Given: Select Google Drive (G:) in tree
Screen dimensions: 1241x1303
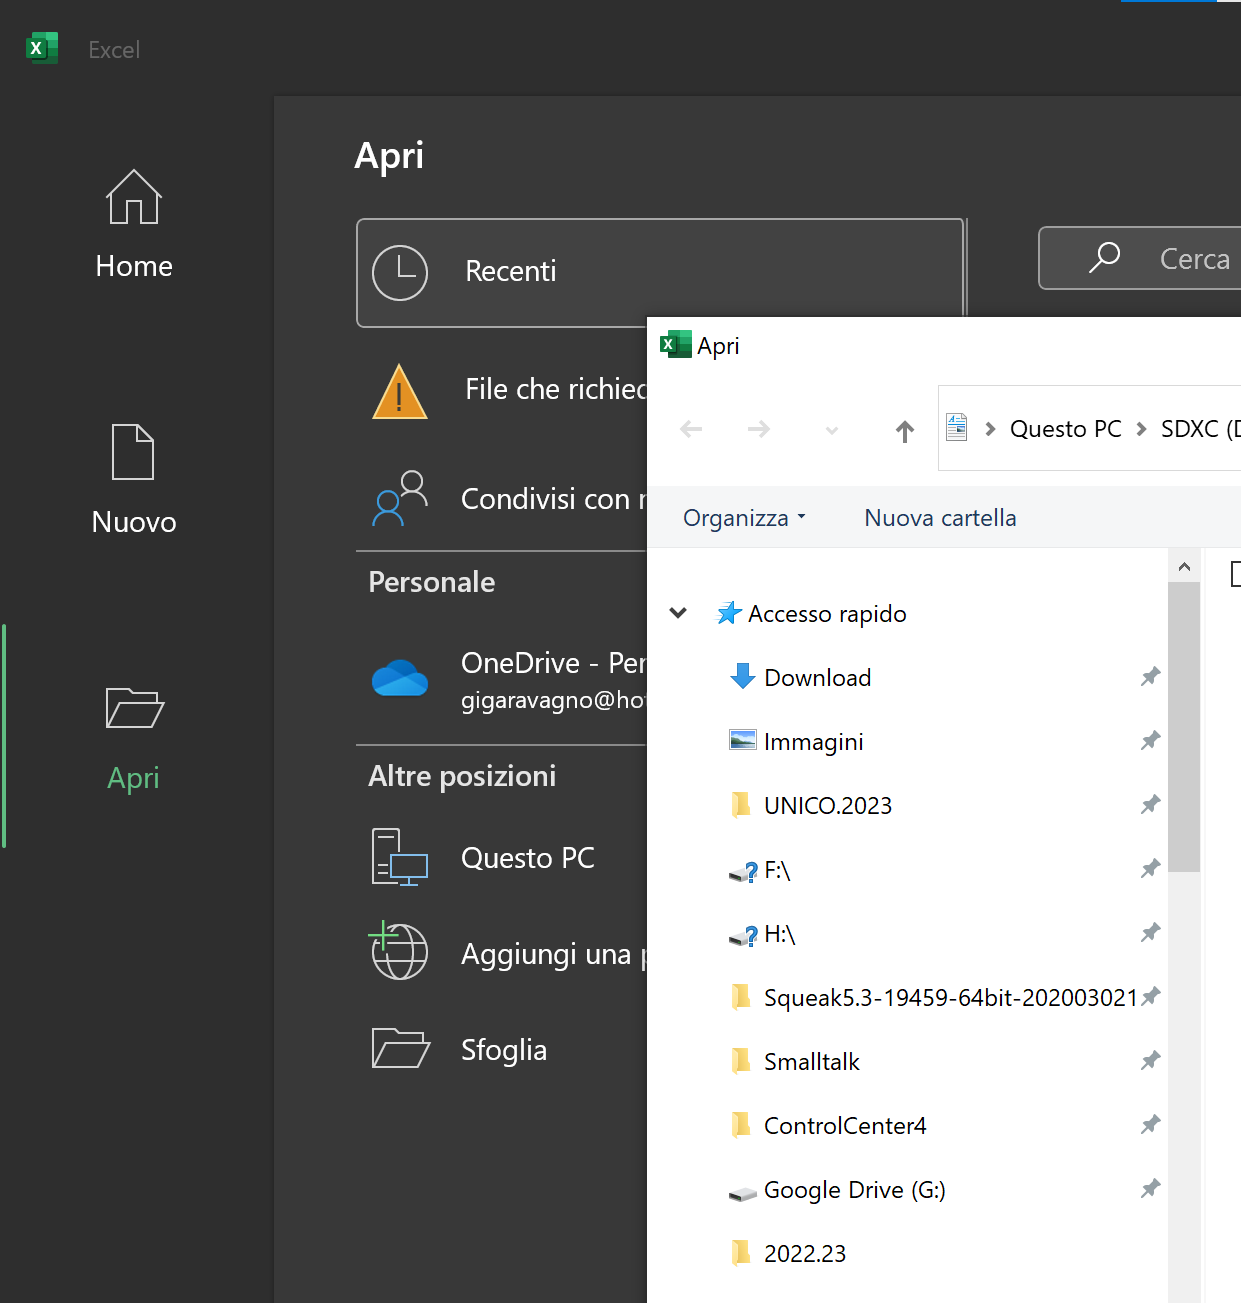Looking at the screenshot, I should pyautogui.click(x=854, y=1190).
